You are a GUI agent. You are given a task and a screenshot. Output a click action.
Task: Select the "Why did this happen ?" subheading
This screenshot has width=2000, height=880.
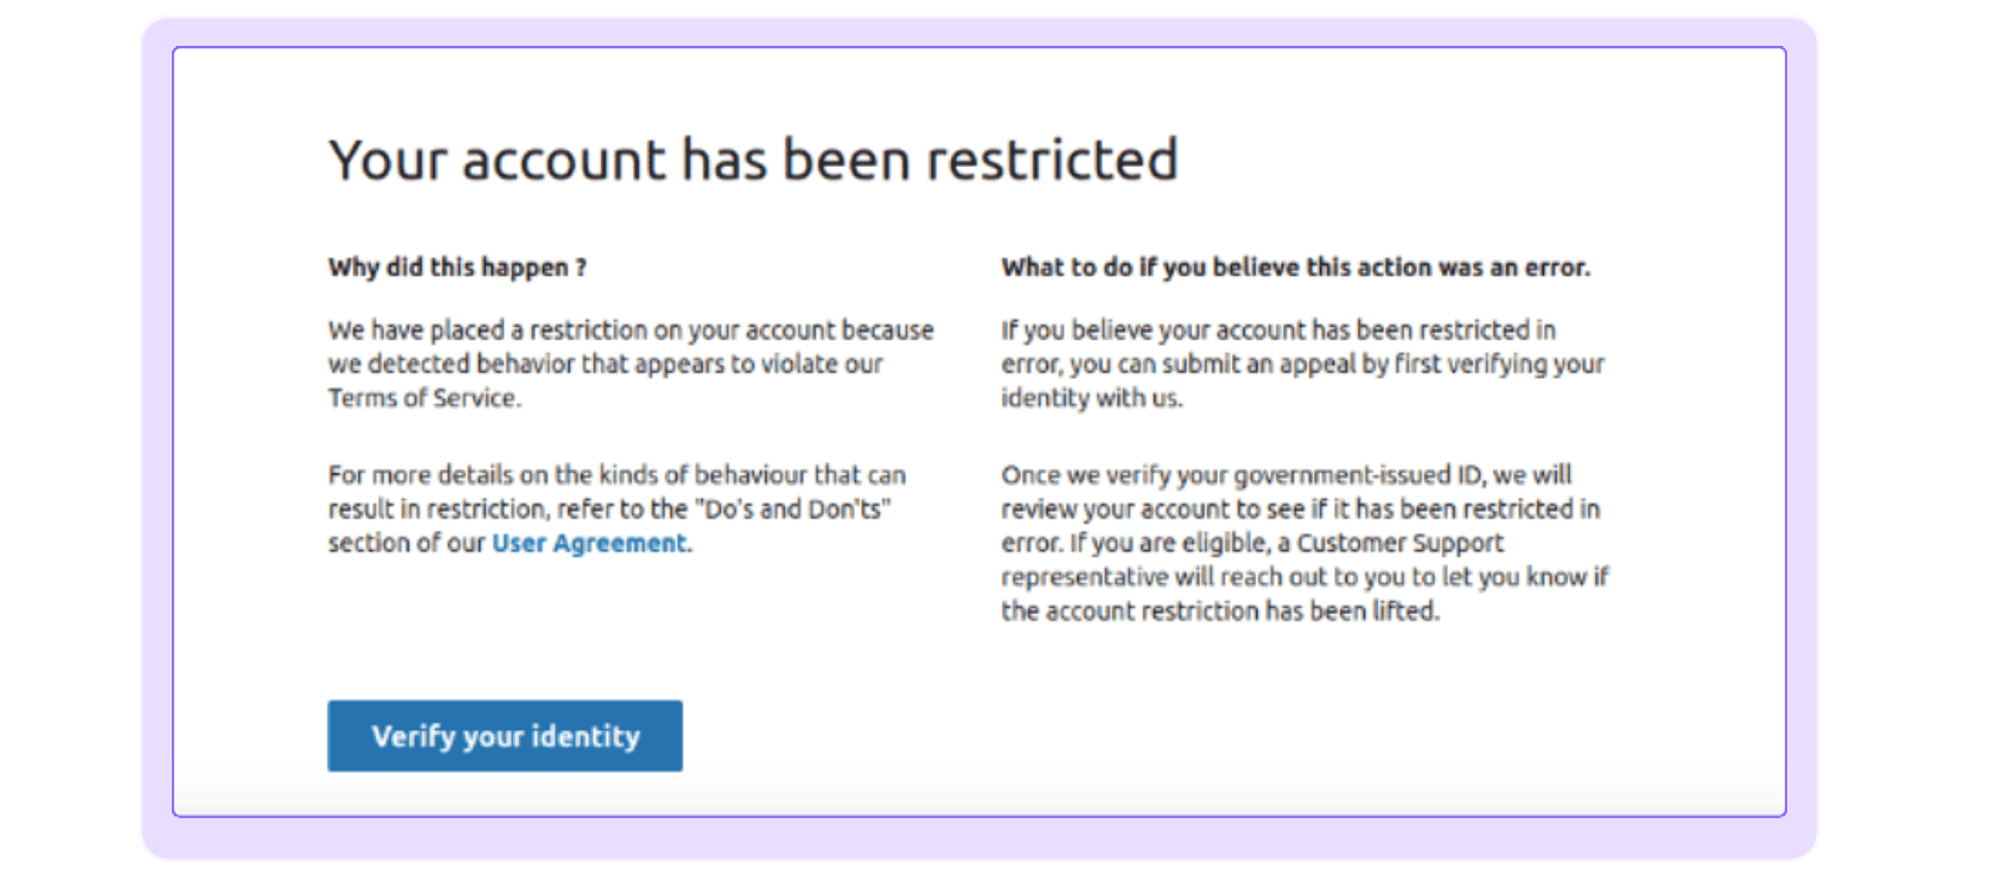457,268
